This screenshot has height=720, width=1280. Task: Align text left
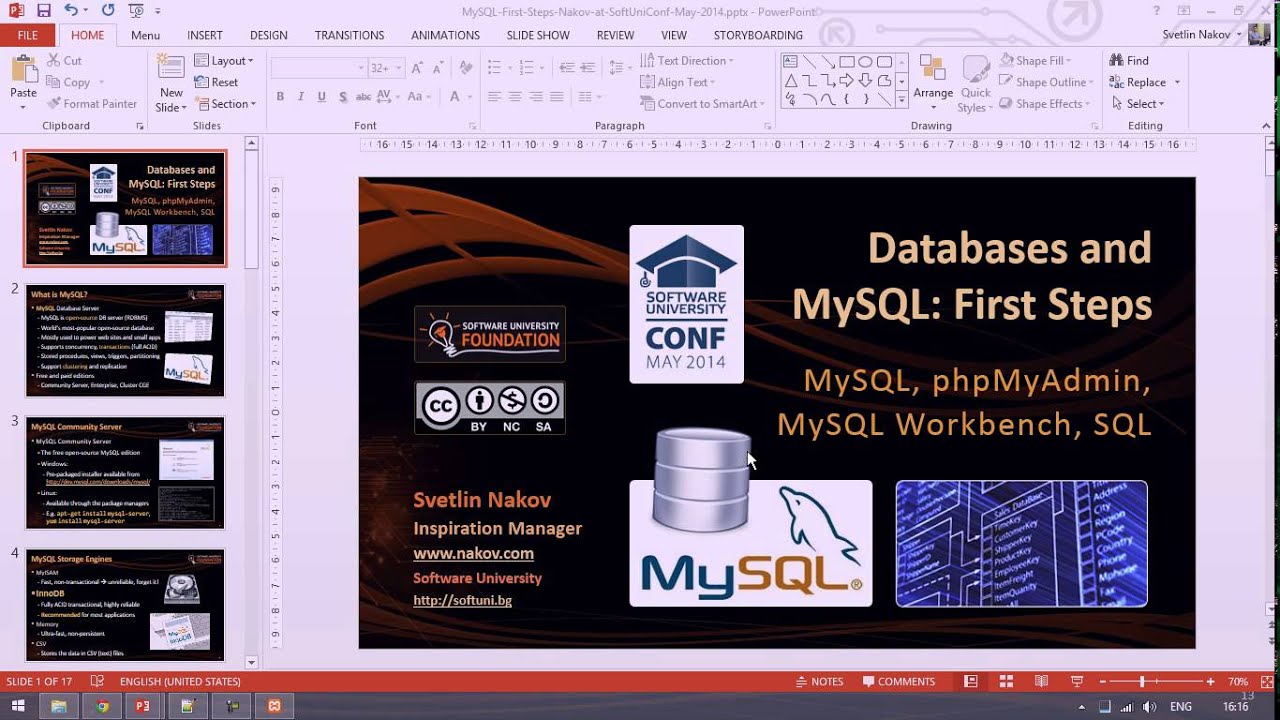(x=494, y=97)
